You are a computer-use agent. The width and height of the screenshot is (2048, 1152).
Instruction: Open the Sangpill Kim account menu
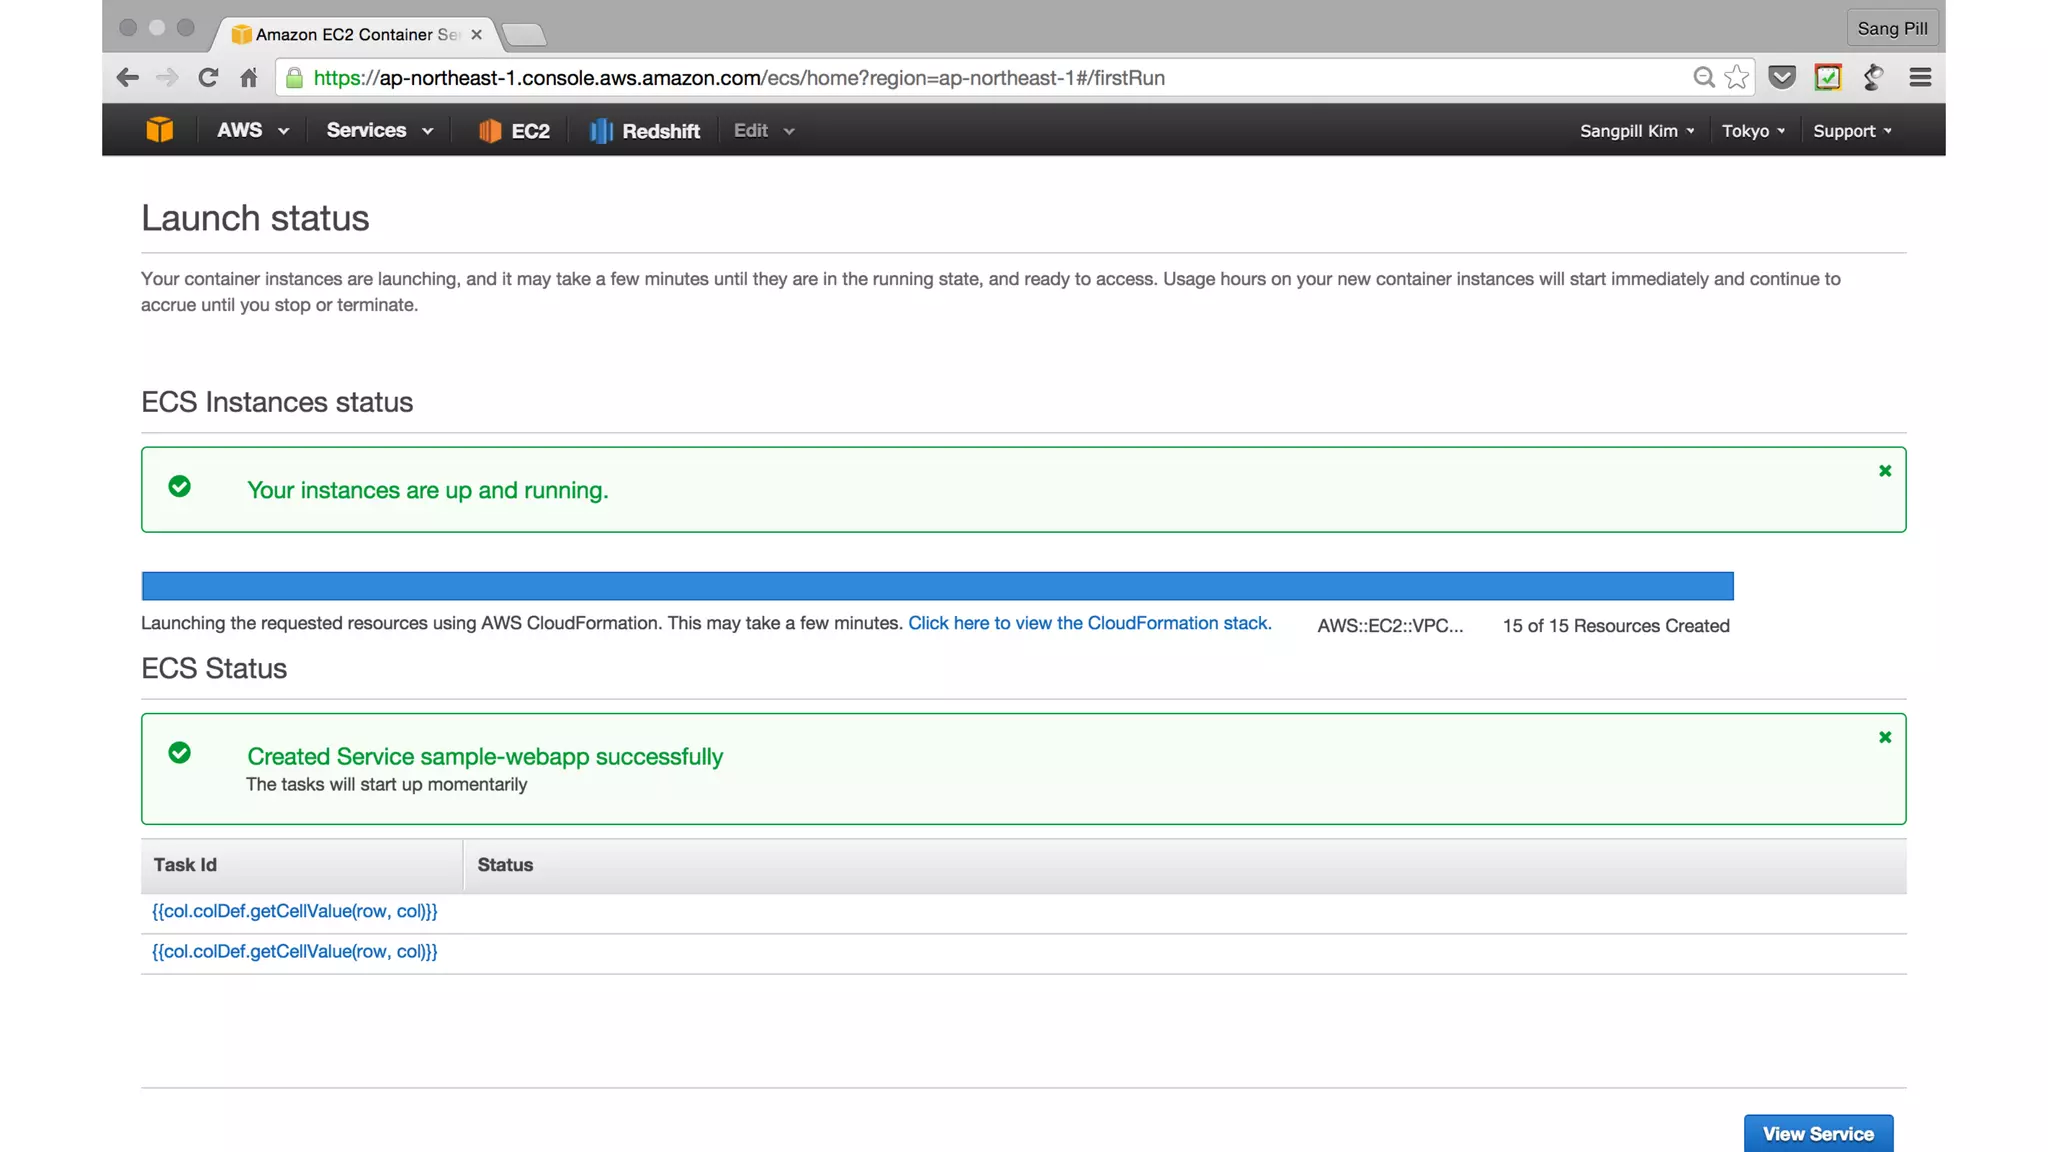pyautogui.click(x=1636, y=131)
